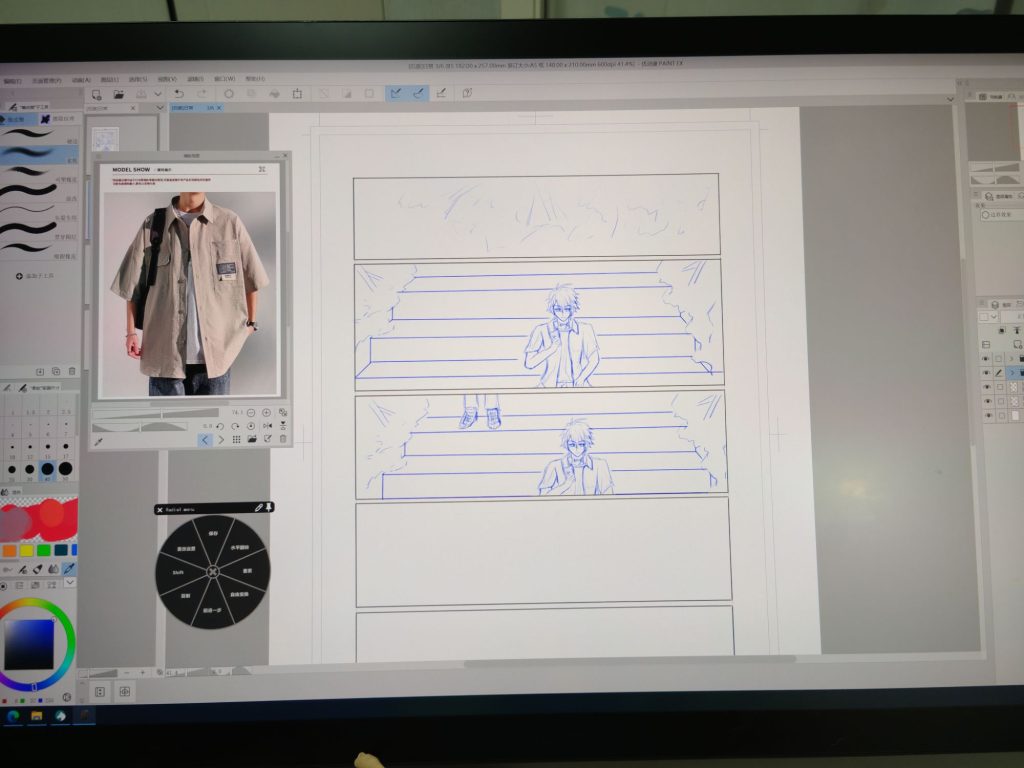1024x768 pixels.
Task: Click the Fill icon in the command bar
Action: tap(274, 94)
